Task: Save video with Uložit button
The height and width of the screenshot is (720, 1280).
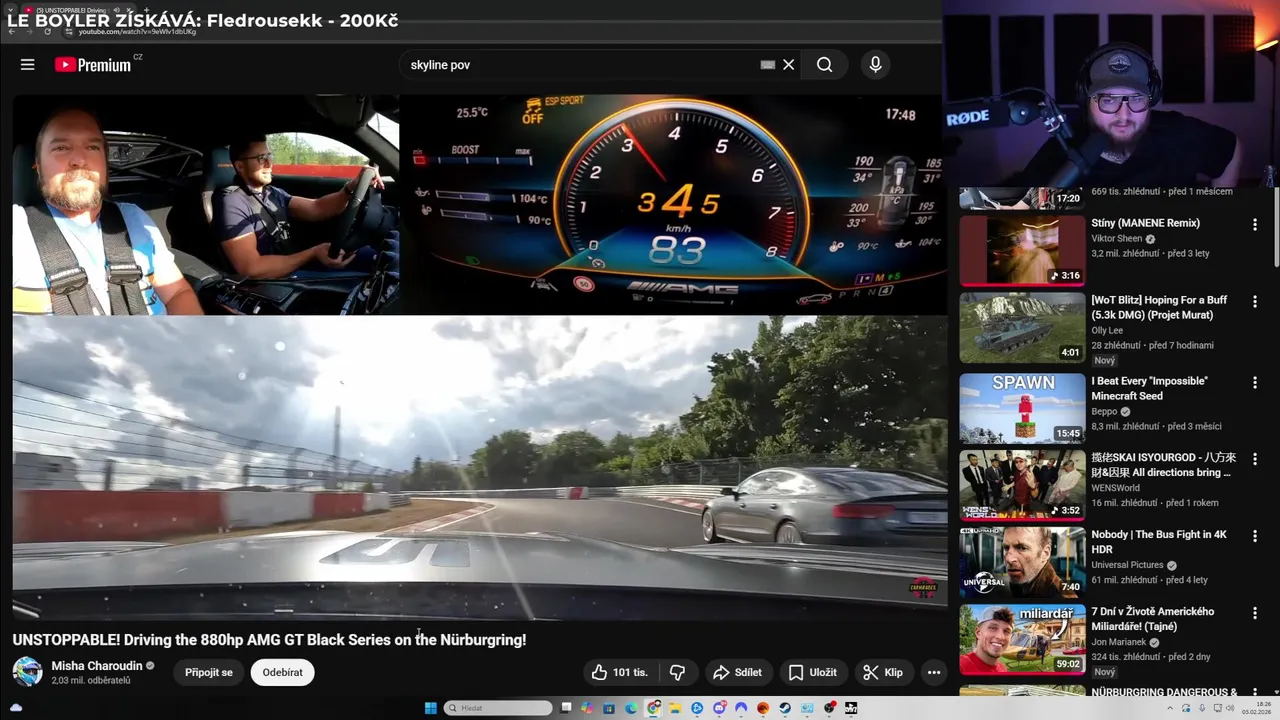Action: (x=812, y=672)
